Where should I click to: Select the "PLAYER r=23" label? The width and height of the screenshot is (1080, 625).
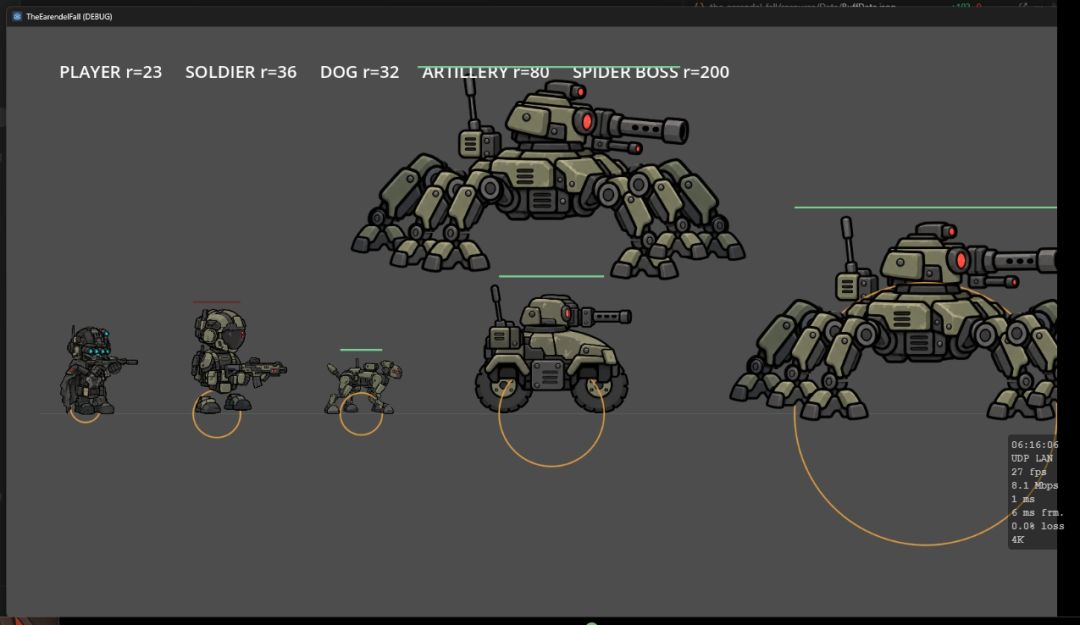[111, 72]
